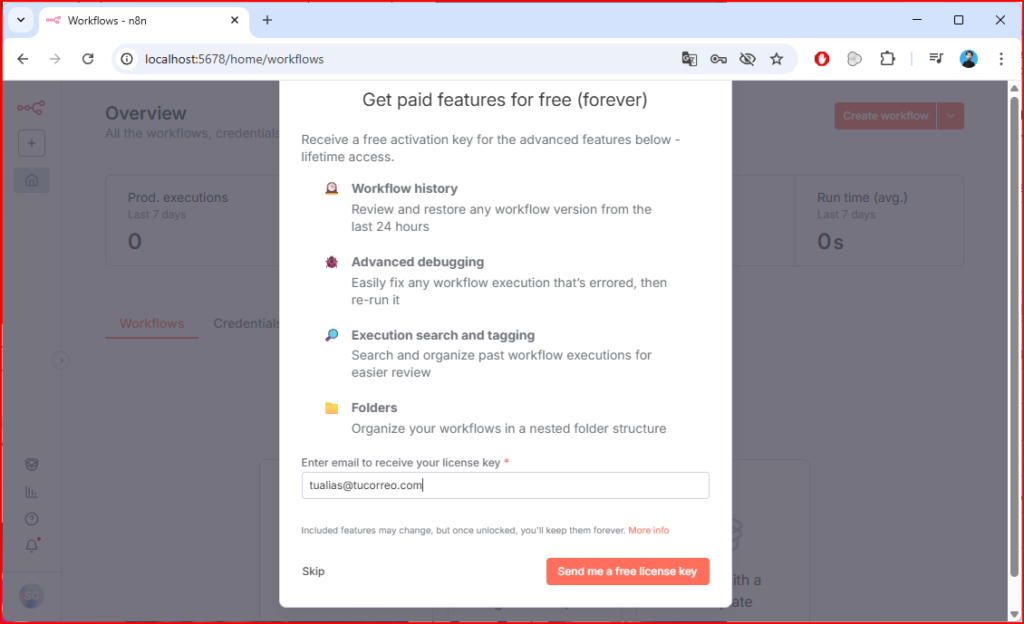The image size is (1024, 624).
Task: Click the plus button in n8n sidebar
Action: (32, 144)
